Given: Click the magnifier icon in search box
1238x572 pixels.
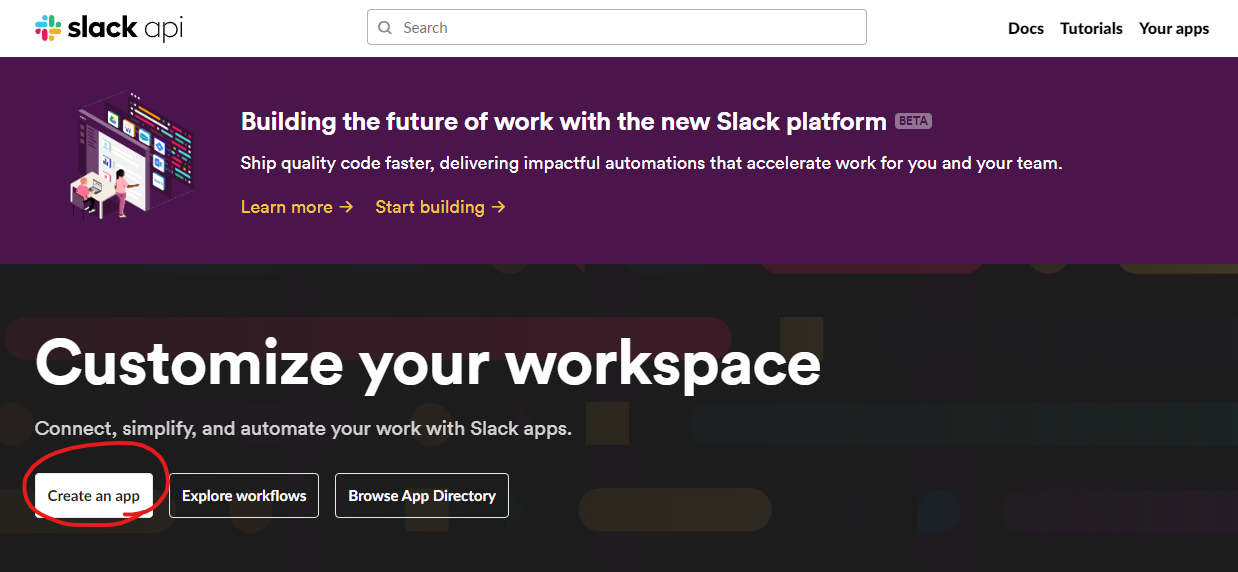Looking at the screenshot, I should coord(386,28).
